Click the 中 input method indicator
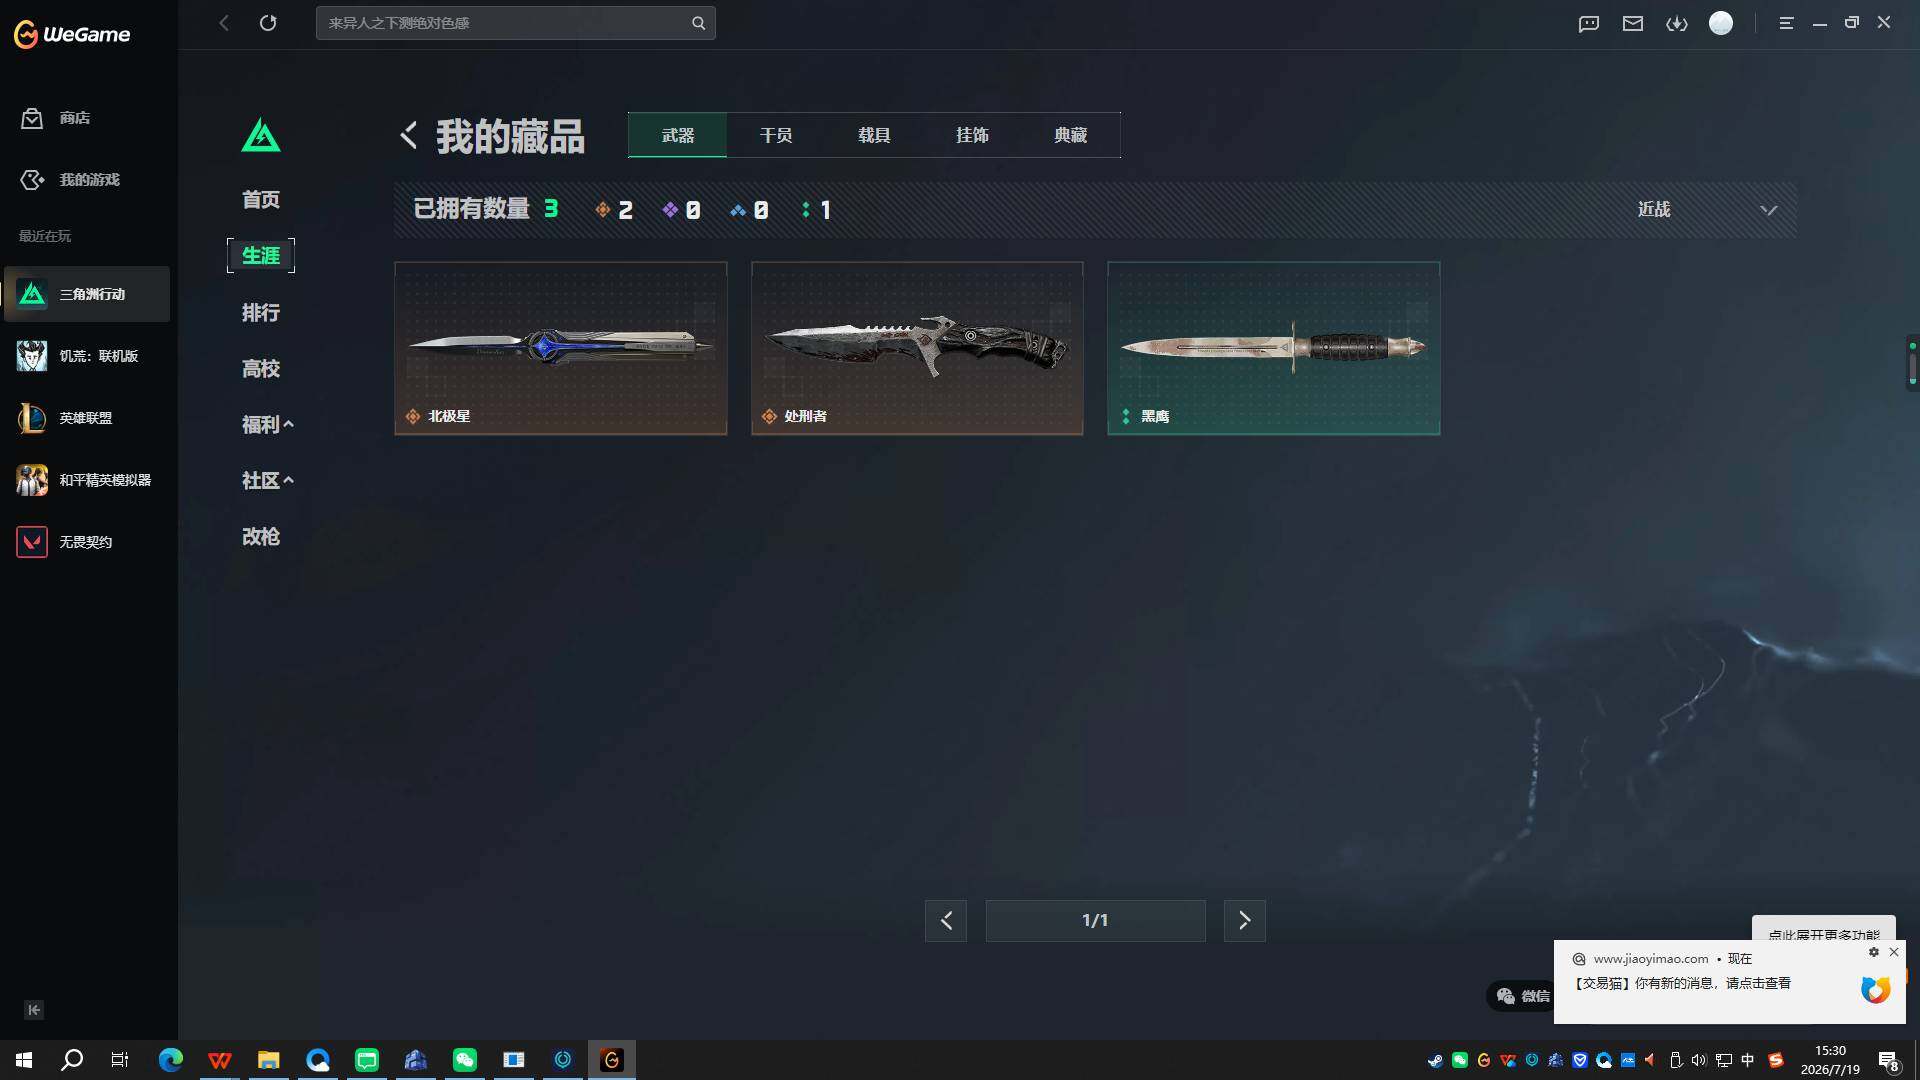The width and height of the screenshot is (1920, 1080). [1748, 1060]
